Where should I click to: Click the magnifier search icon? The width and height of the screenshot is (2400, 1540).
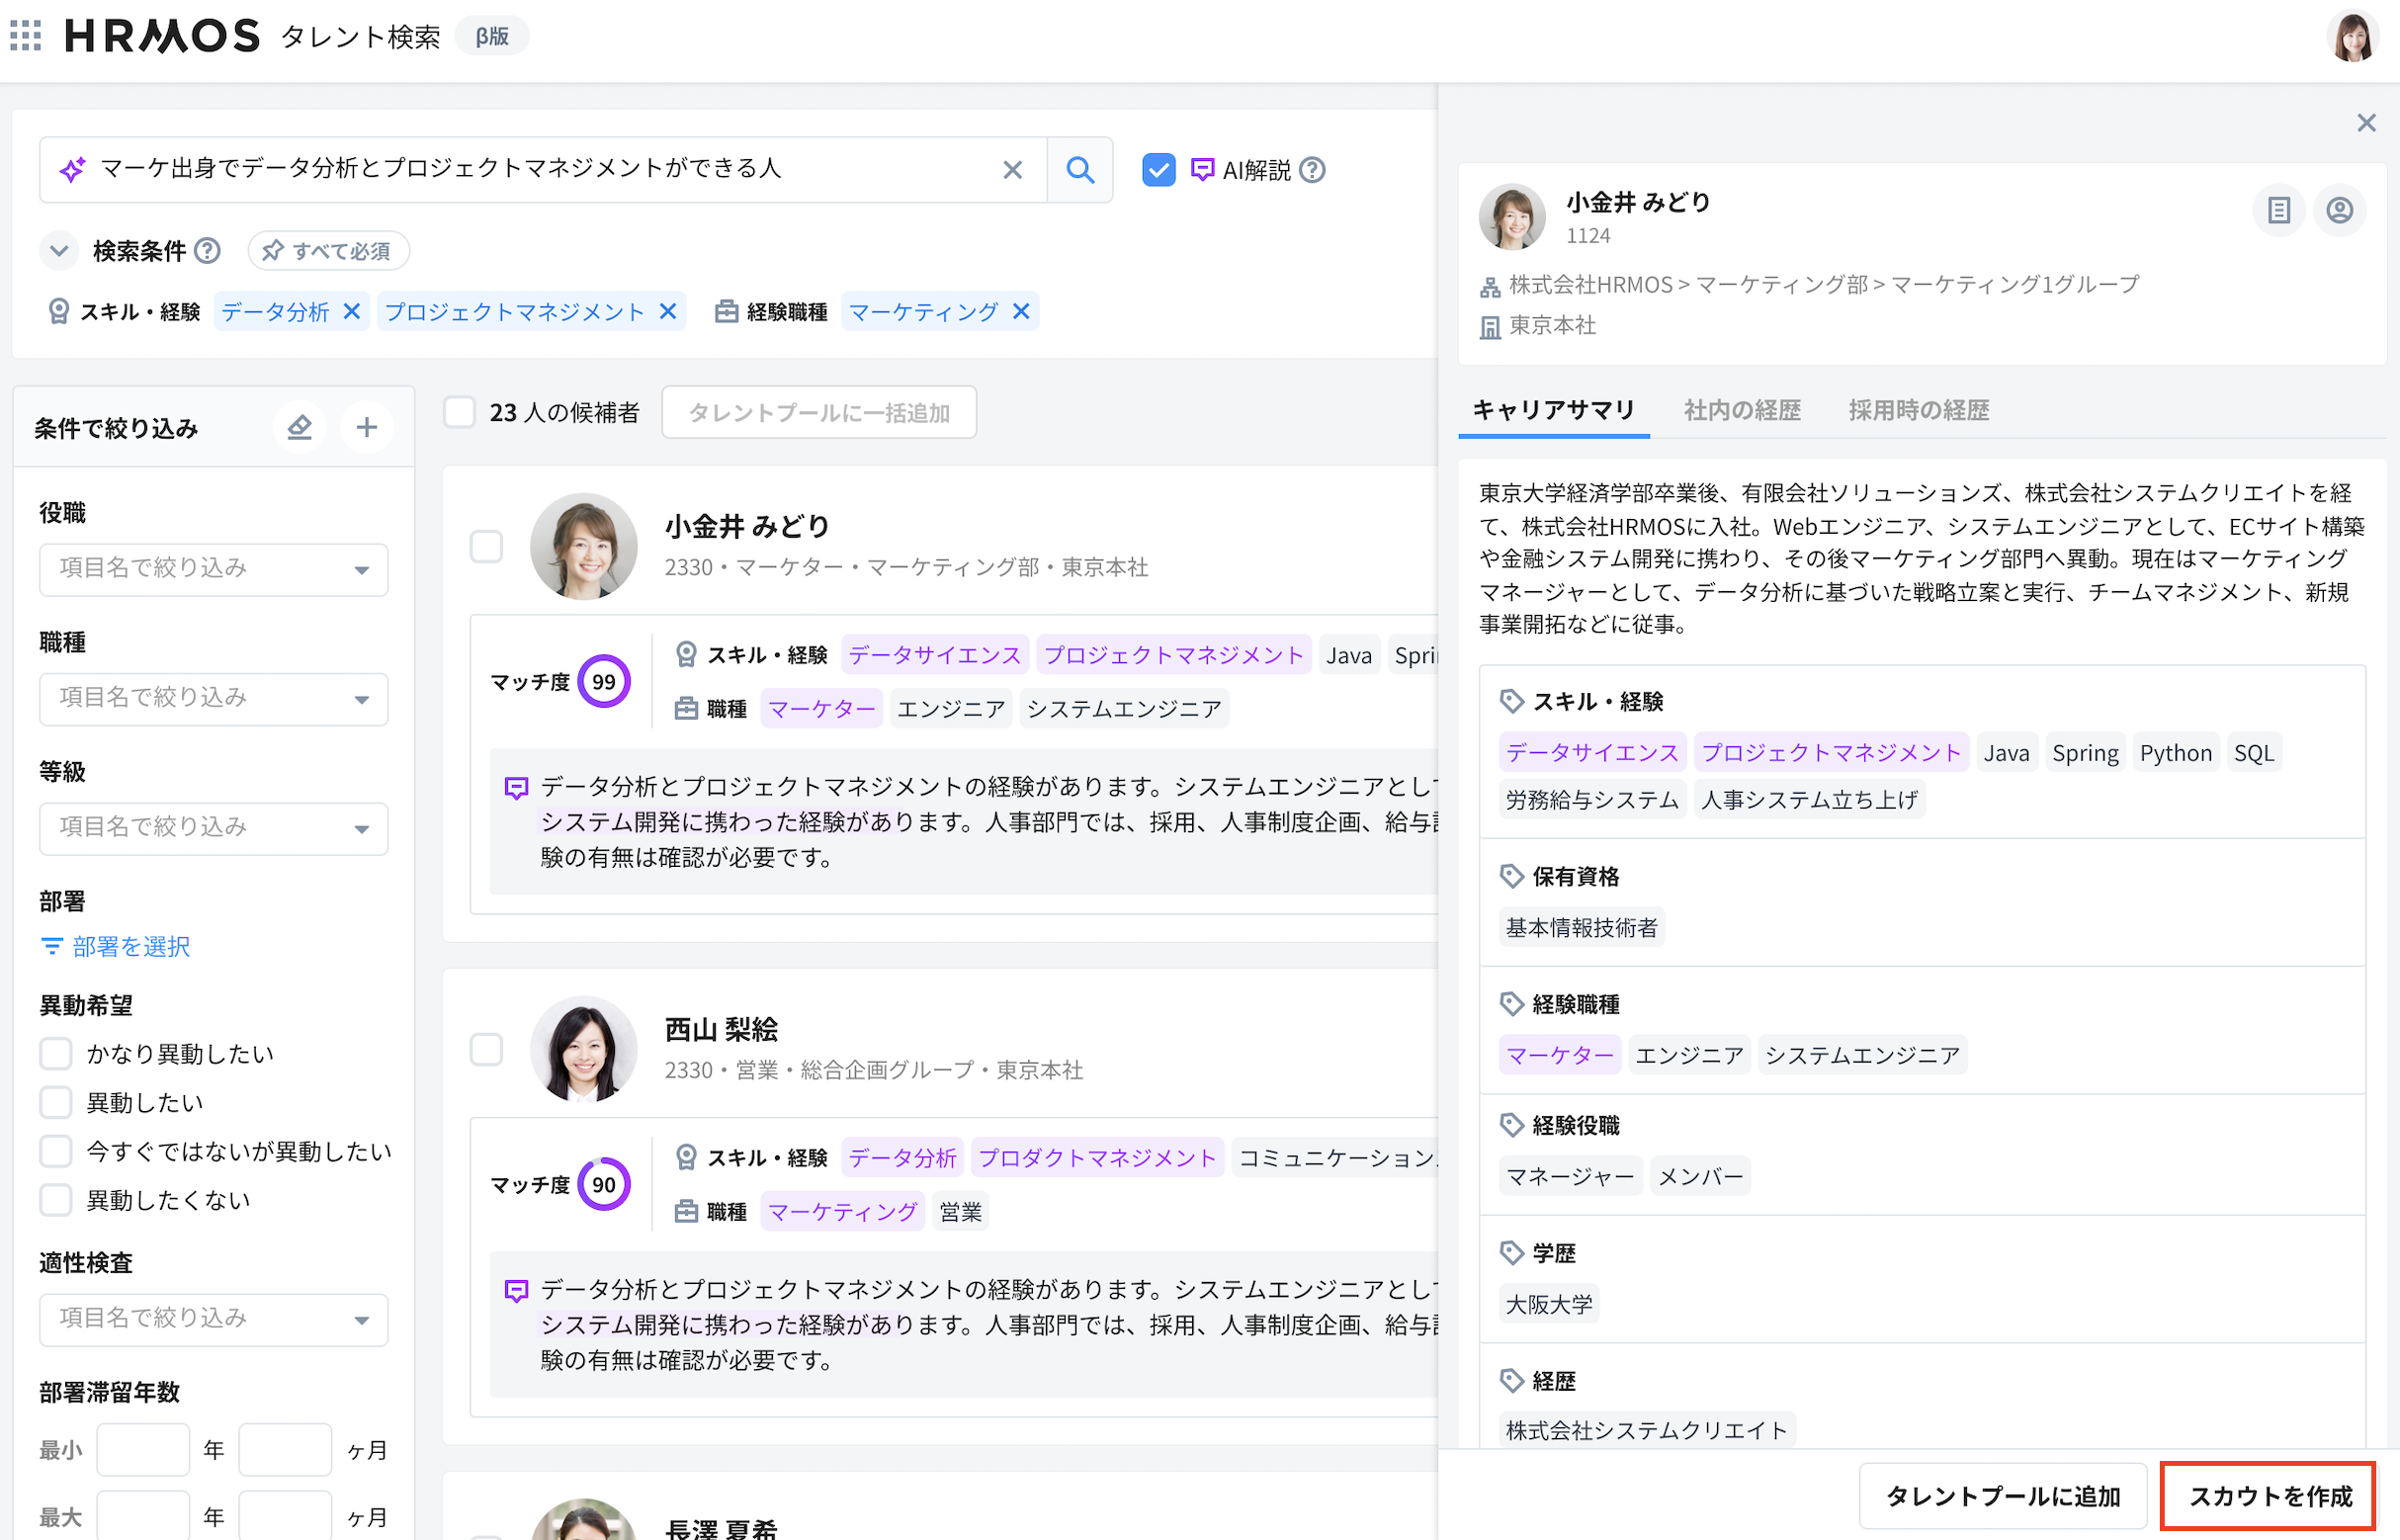pyautogui.click(x=1079, y=170)
